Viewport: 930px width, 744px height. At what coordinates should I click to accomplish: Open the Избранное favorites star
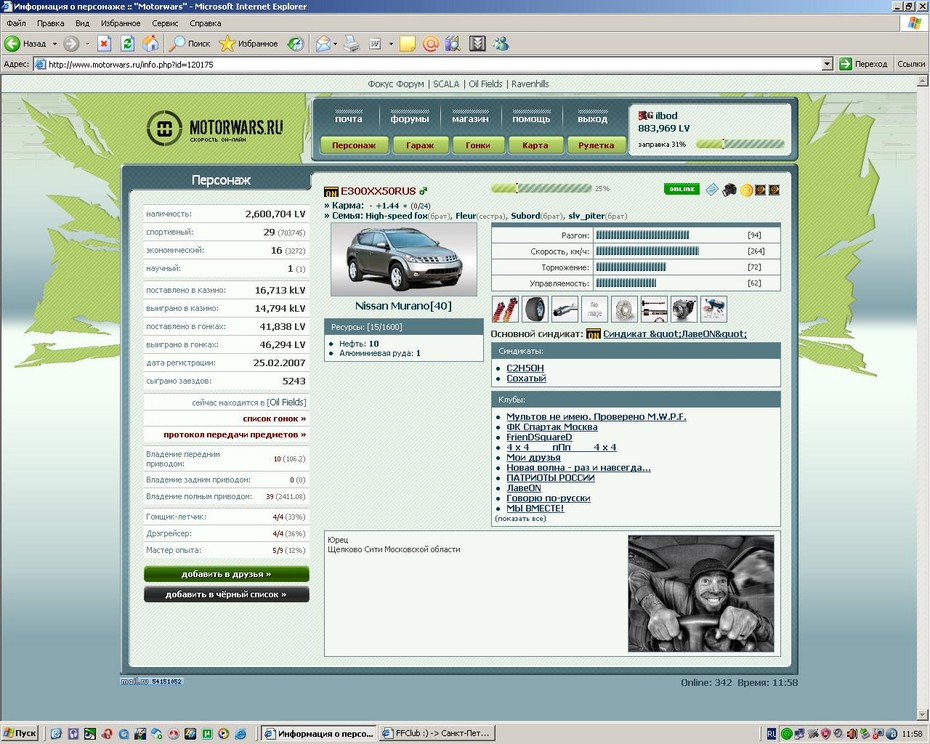pos(248,43)
